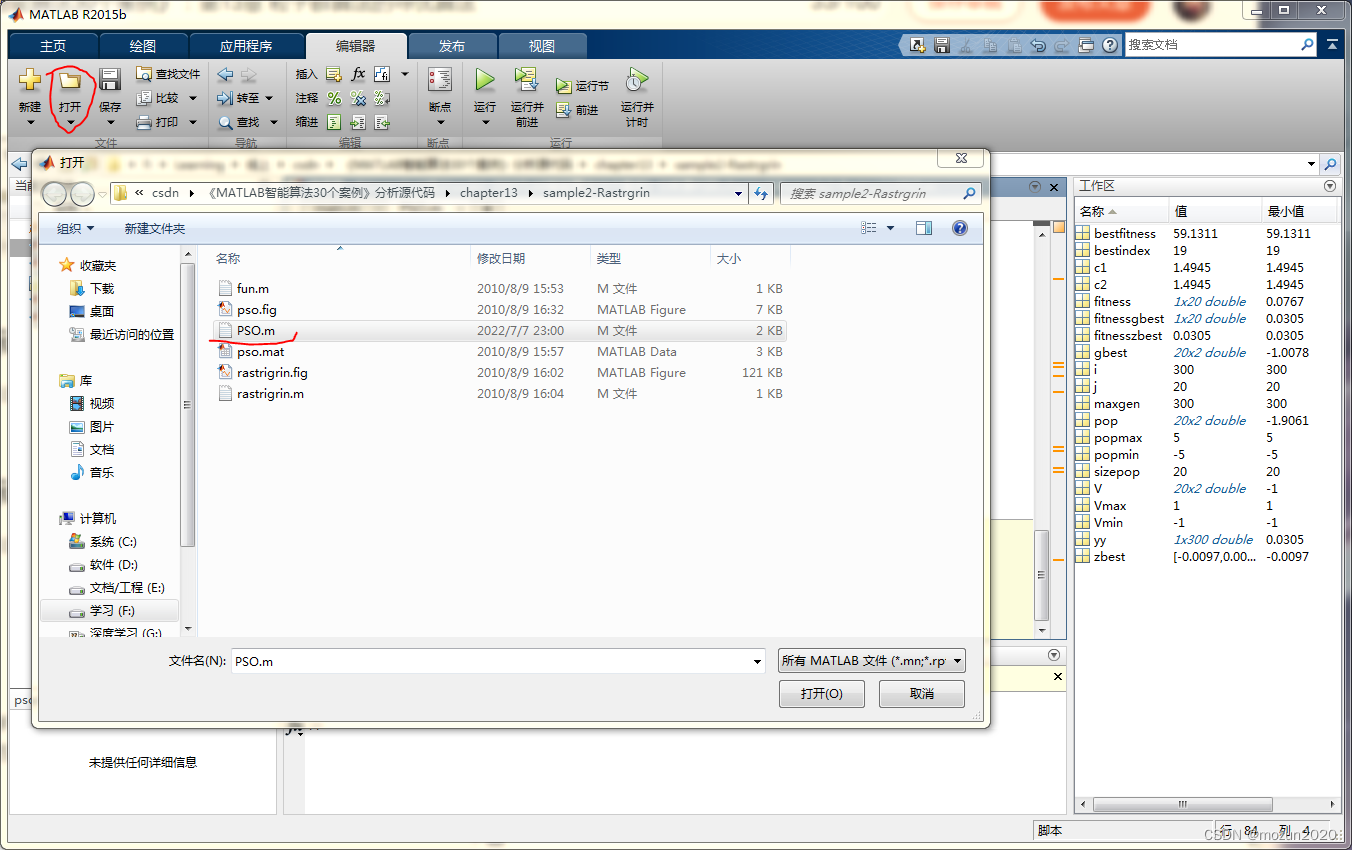Click the comment (%) icon

coord(334,98)
